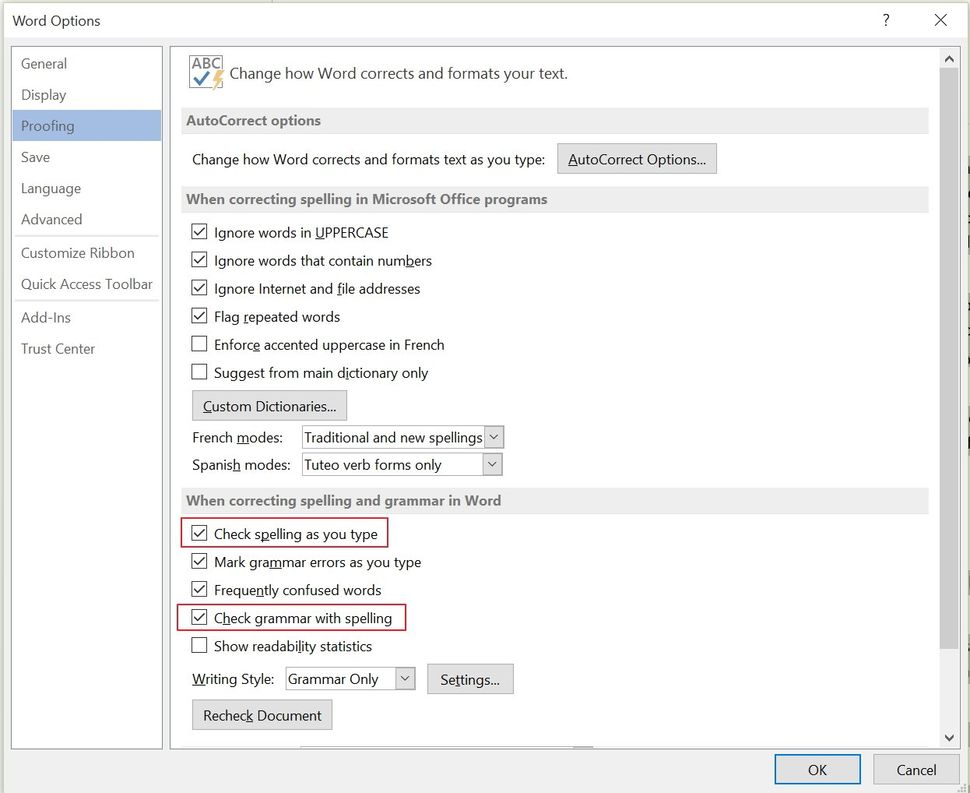Toggle Frequently confused words
The height and width of the screenshot is (793, 970).
pos(199,589)
